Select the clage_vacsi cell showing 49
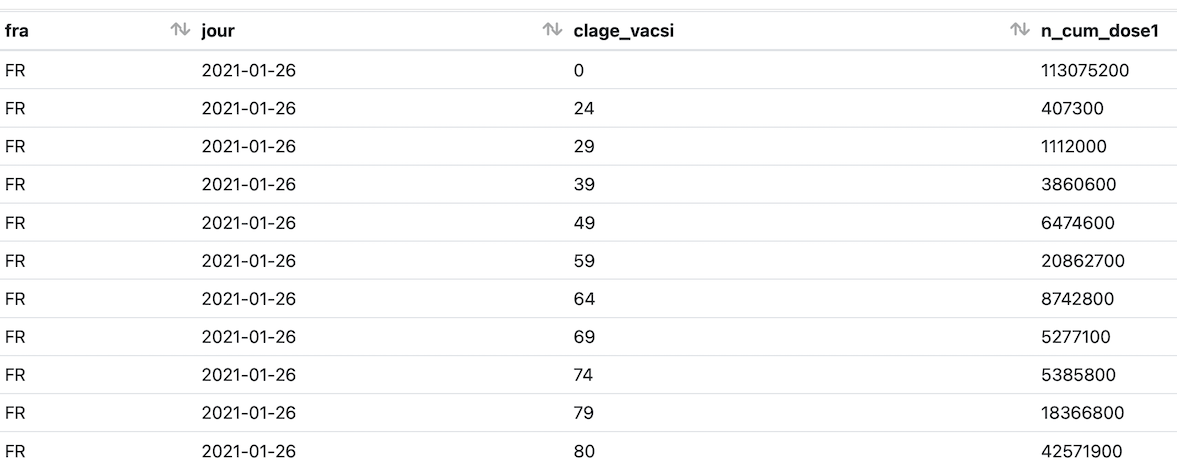The width and height of the screenshot is (1177, 469). click(584, 222)
